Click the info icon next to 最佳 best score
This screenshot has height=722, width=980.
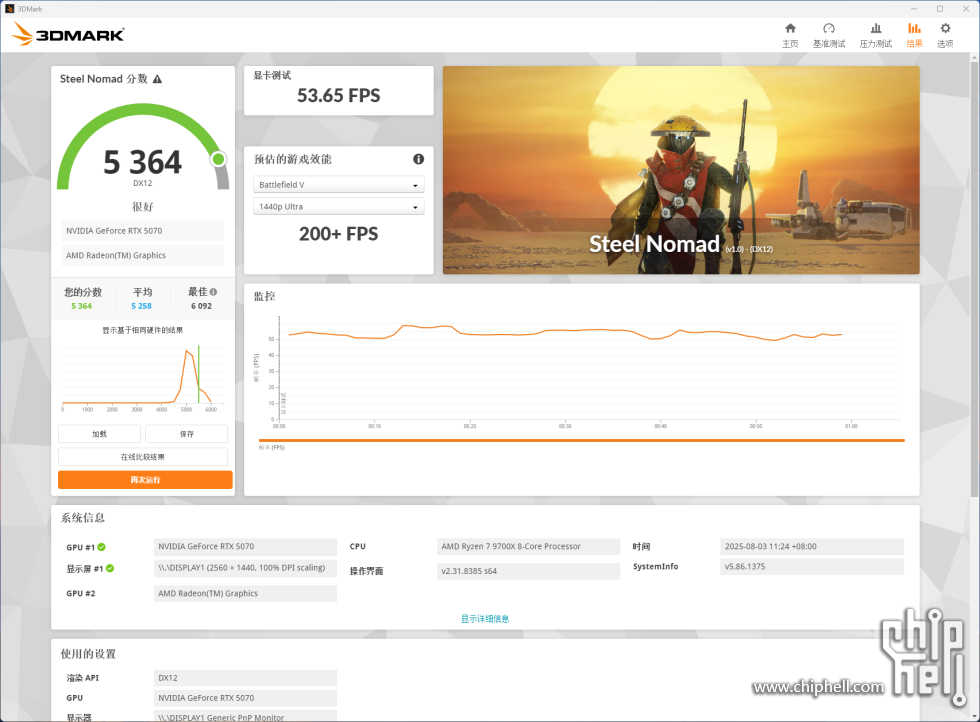tap(214, 292)
